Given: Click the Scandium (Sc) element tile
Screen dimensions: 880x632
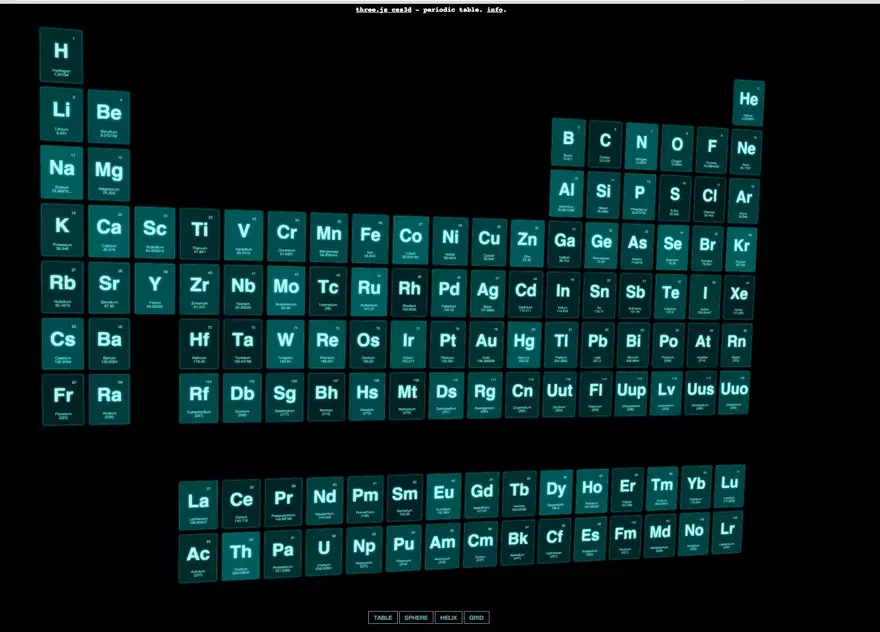Looking at the screenshot, I should tap(154, 233).
